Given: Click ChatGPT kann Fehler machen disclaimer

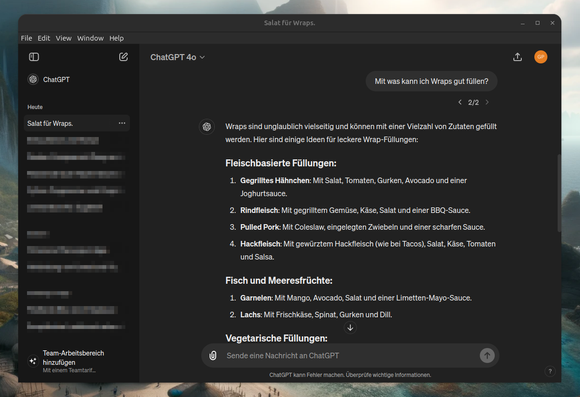Looking at the screenshot, I should point(350,375).
